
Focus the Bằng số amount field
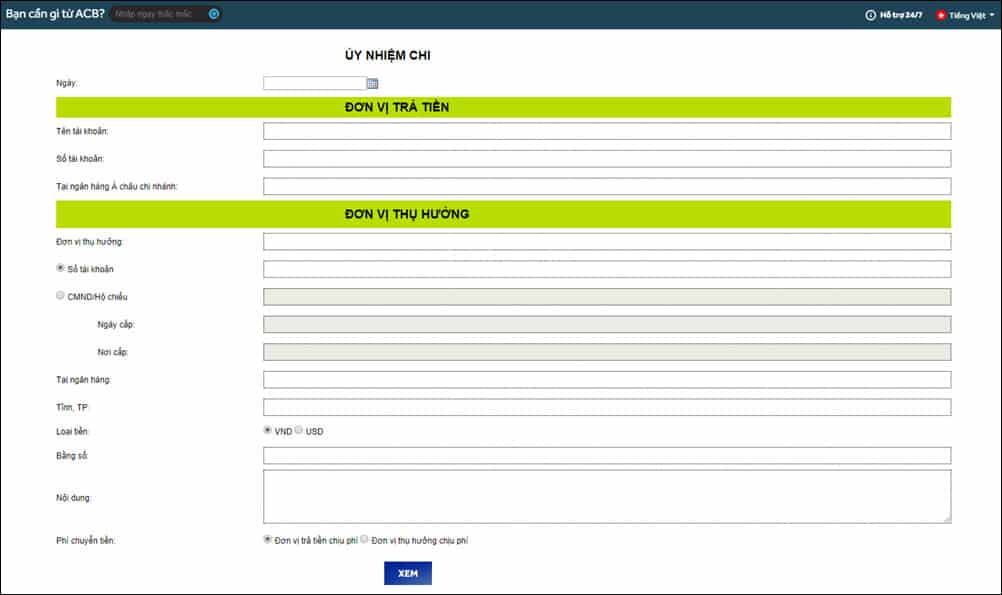coord(606,456)
